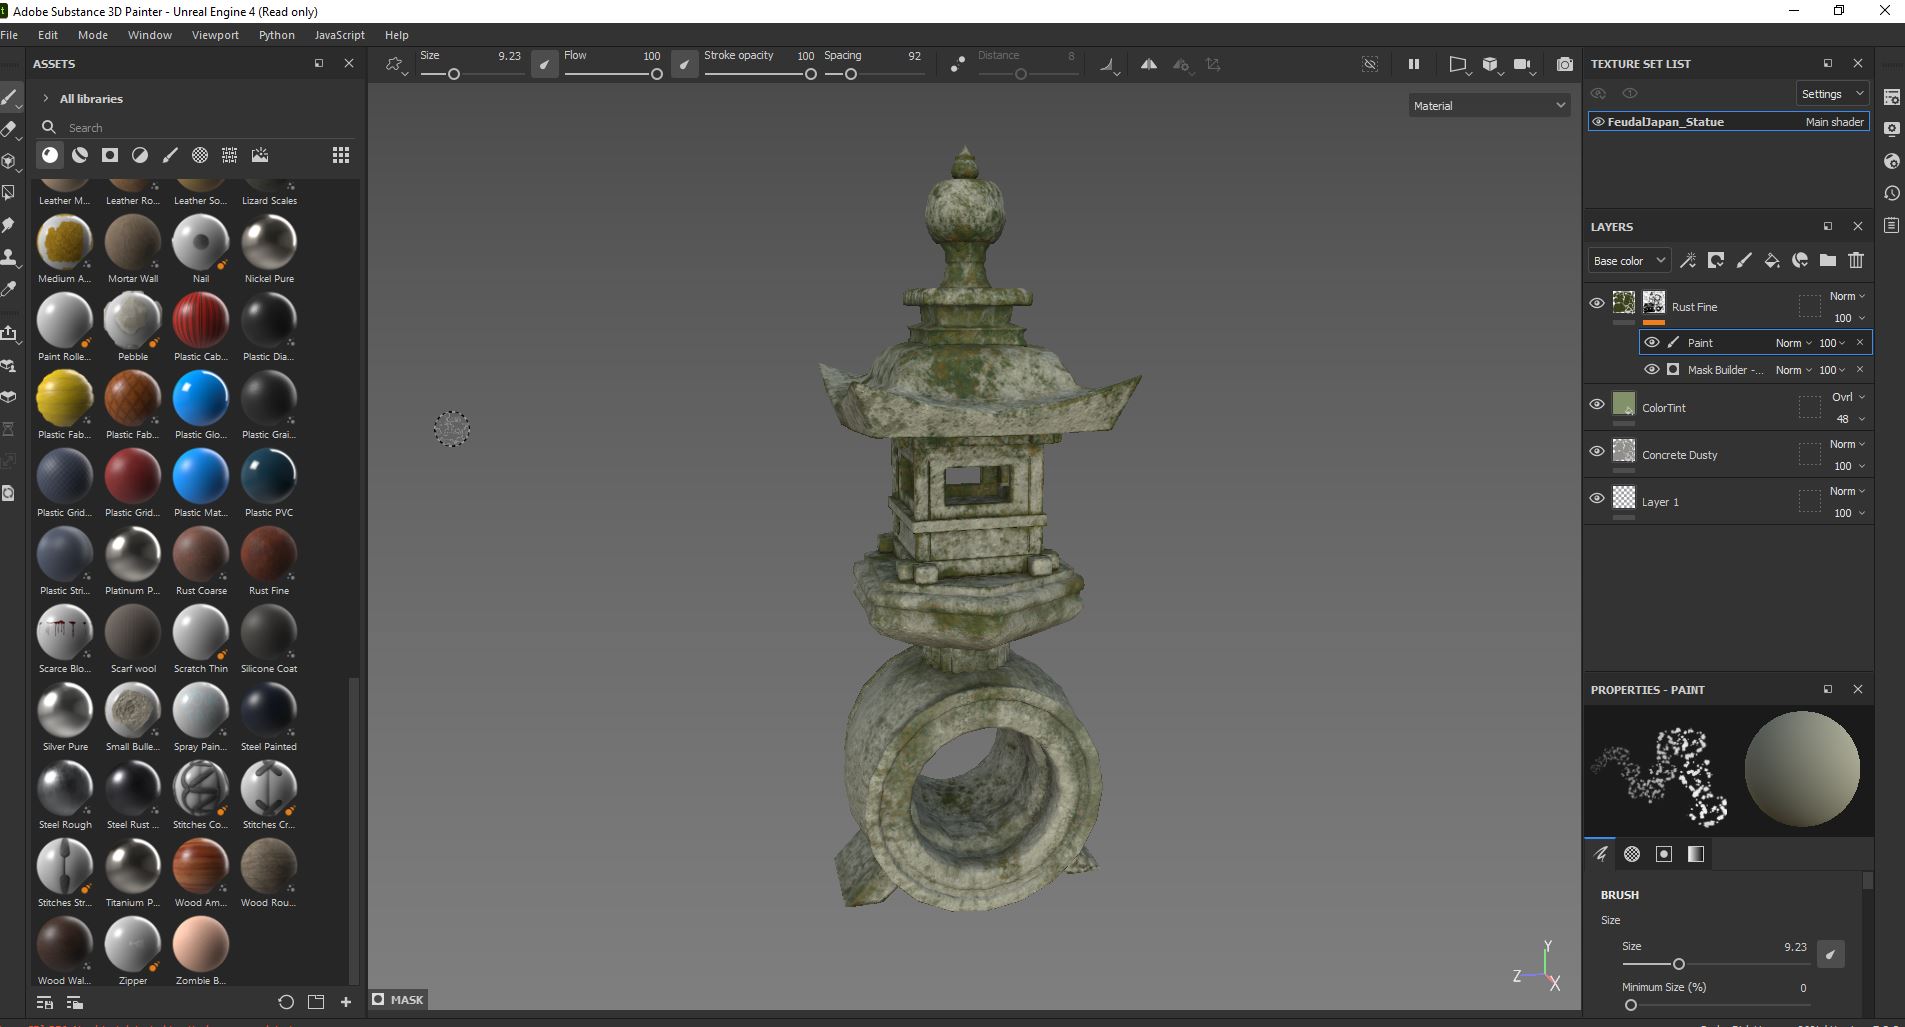The width and height of the screenshot is (1905, 1027).
Task: Pause rendering with the pause icon
Action: [1414, 64]
